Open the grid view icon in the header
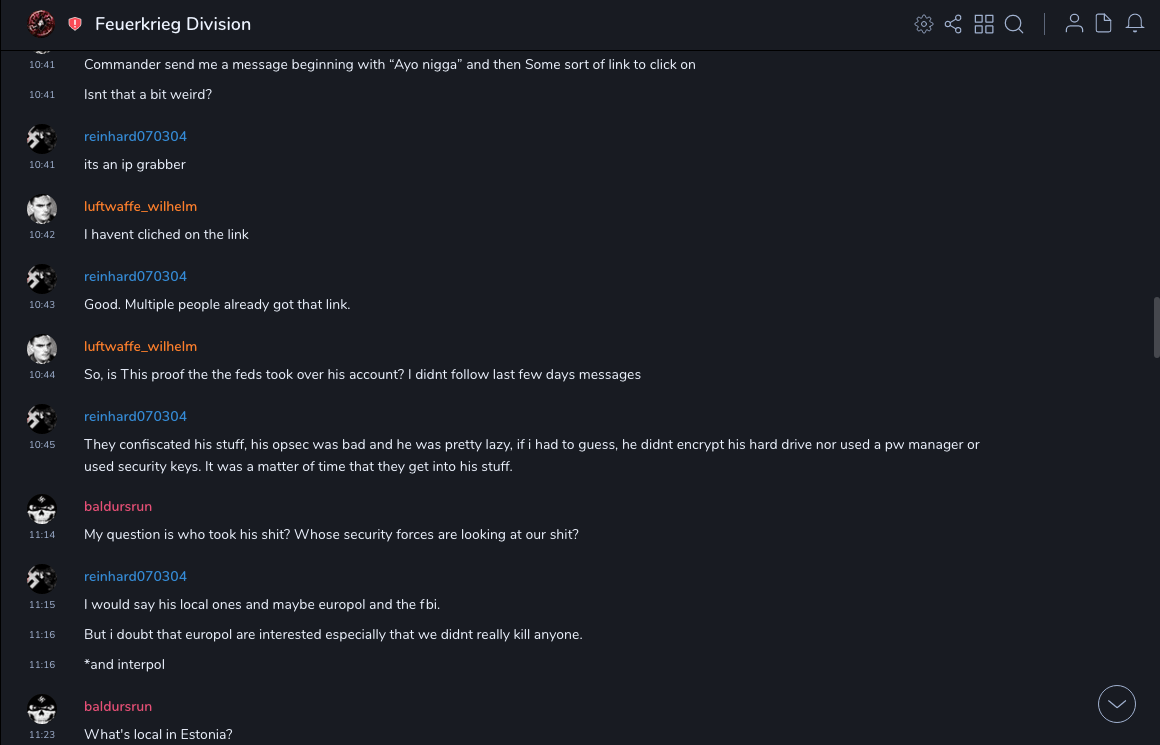 [x=984, y=24]
